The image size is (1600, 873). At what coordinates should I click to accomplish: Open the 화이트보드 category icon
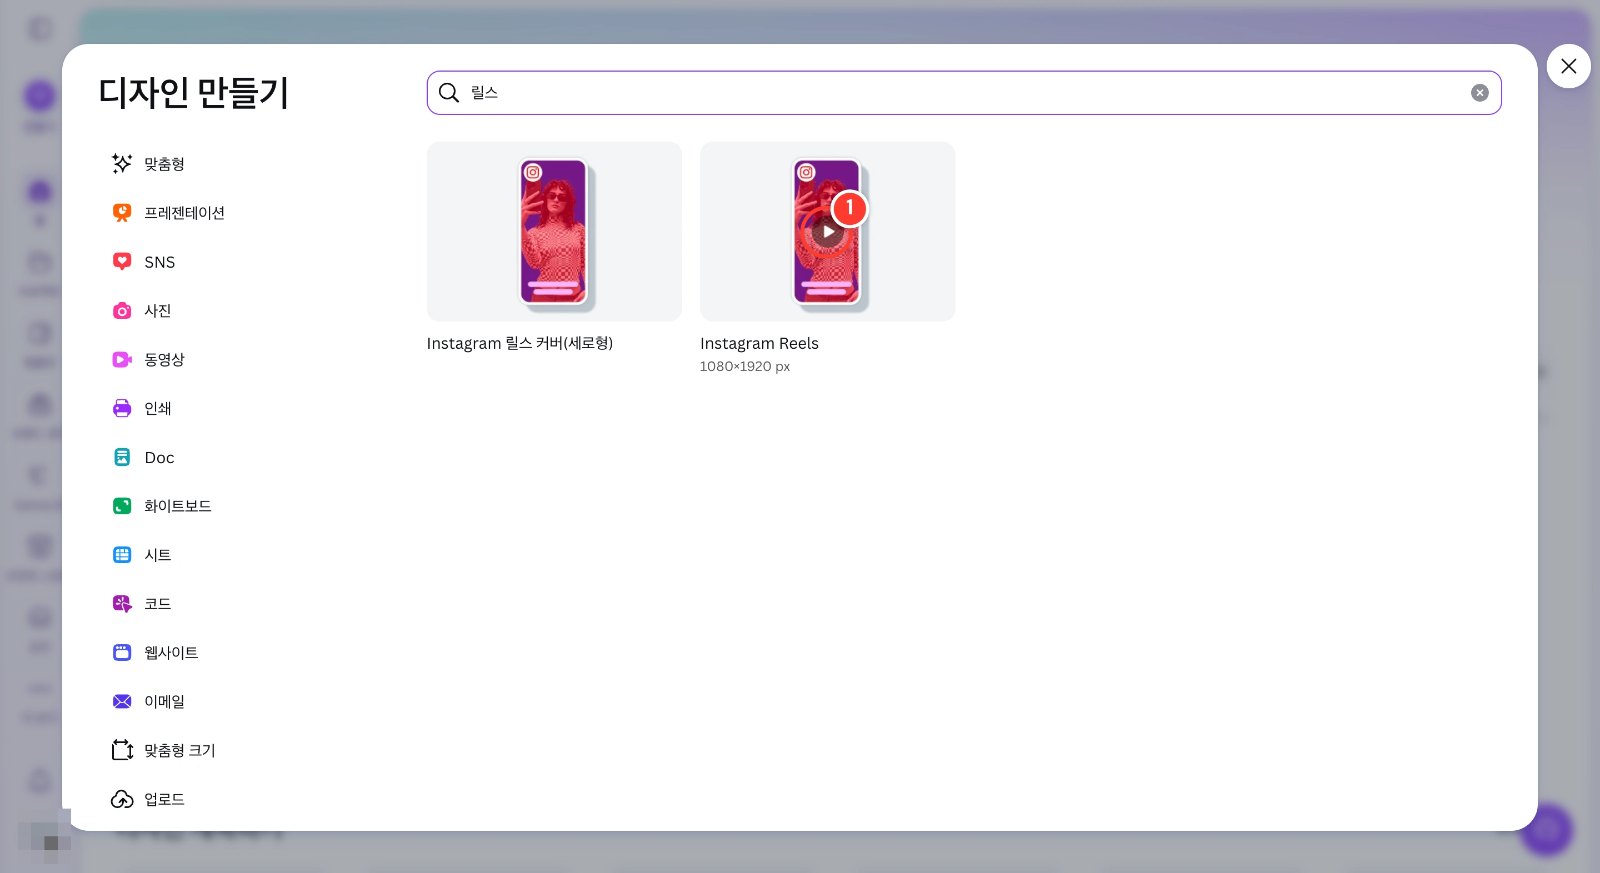coord(122,506)
